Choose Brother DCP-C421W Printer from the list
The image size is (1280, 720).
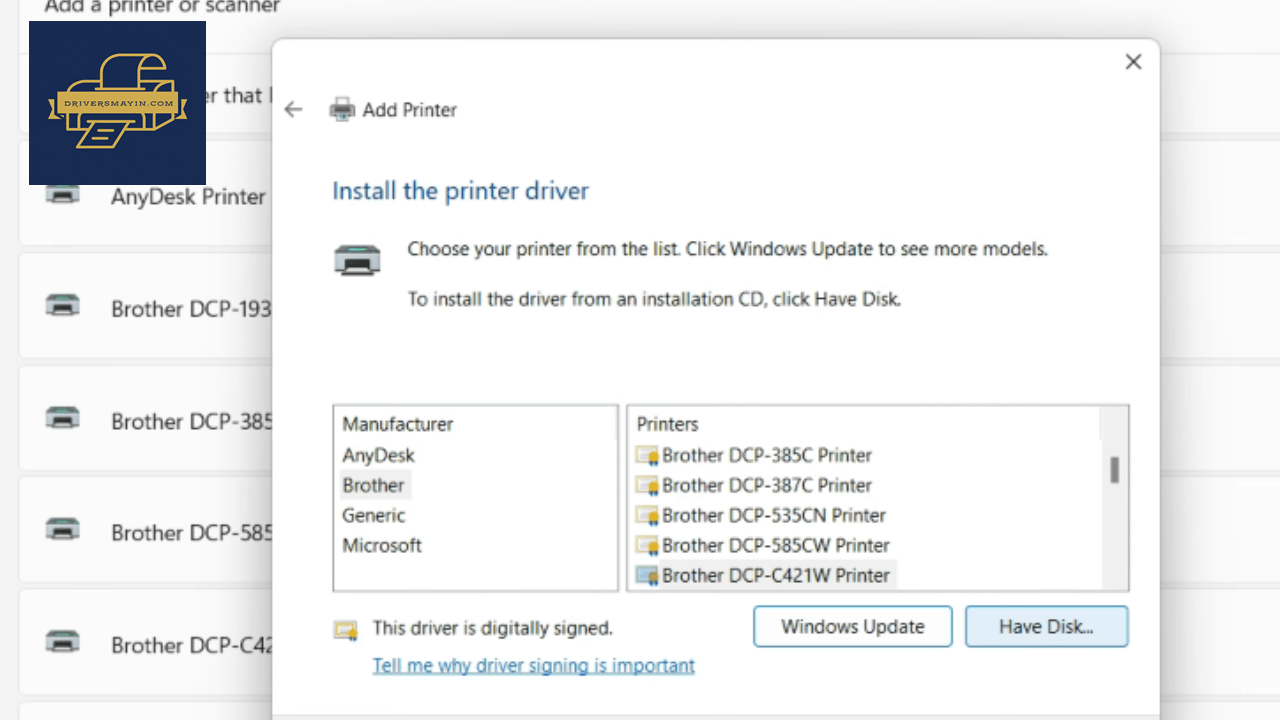(x=776, y=575)
